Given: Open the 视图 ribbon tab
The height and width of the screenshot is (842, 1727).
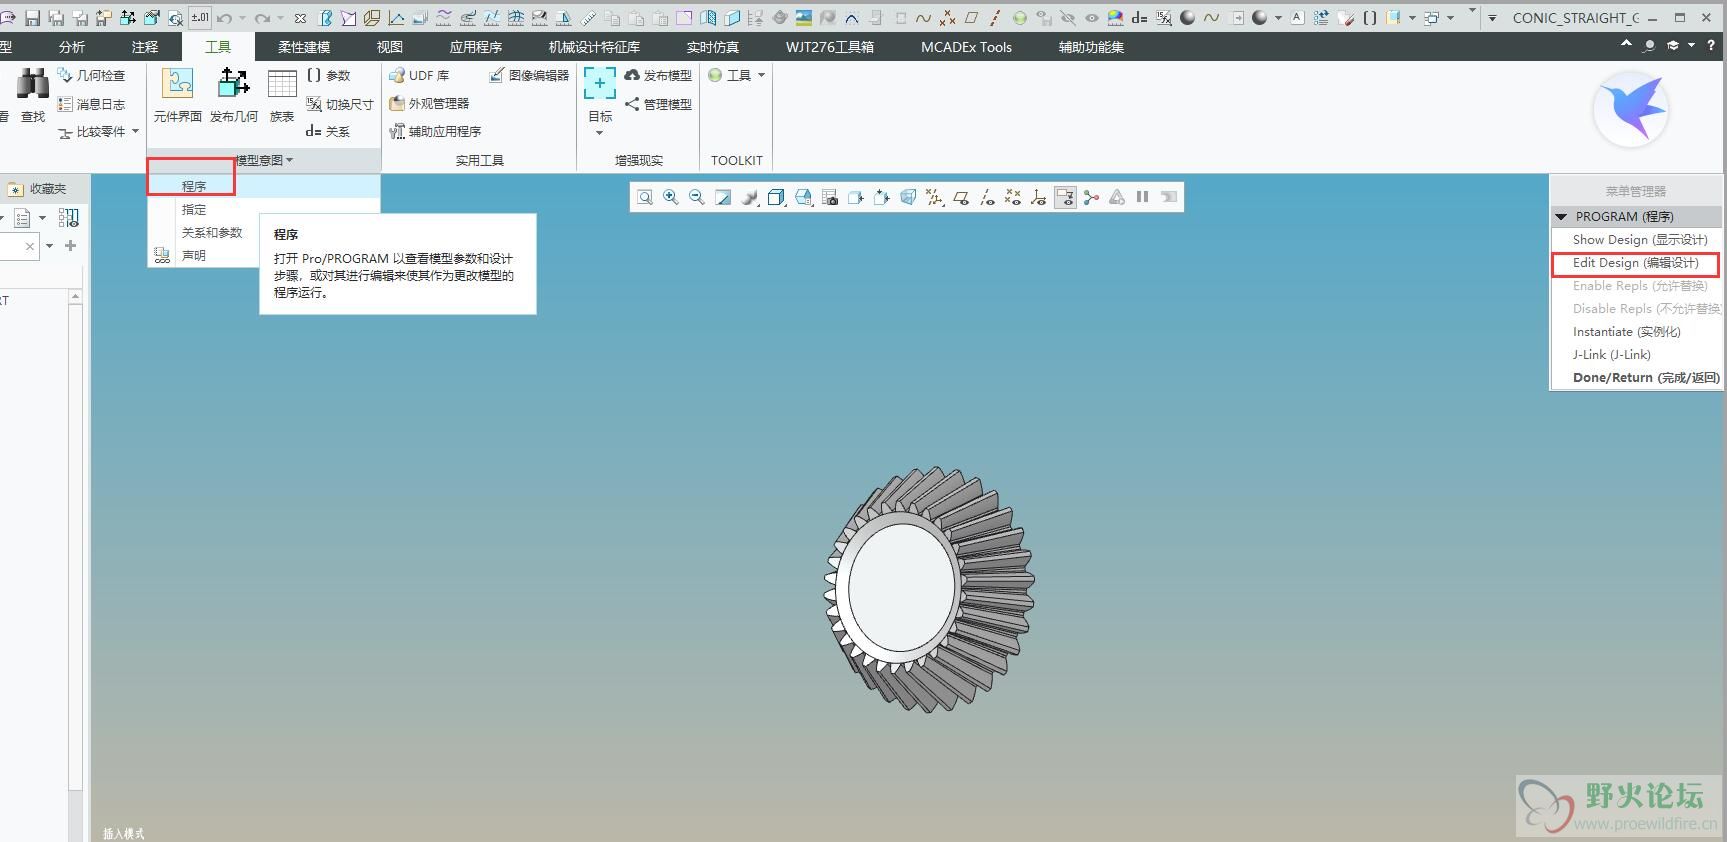Looking at the screenshot, I should (x=390, y=47).
